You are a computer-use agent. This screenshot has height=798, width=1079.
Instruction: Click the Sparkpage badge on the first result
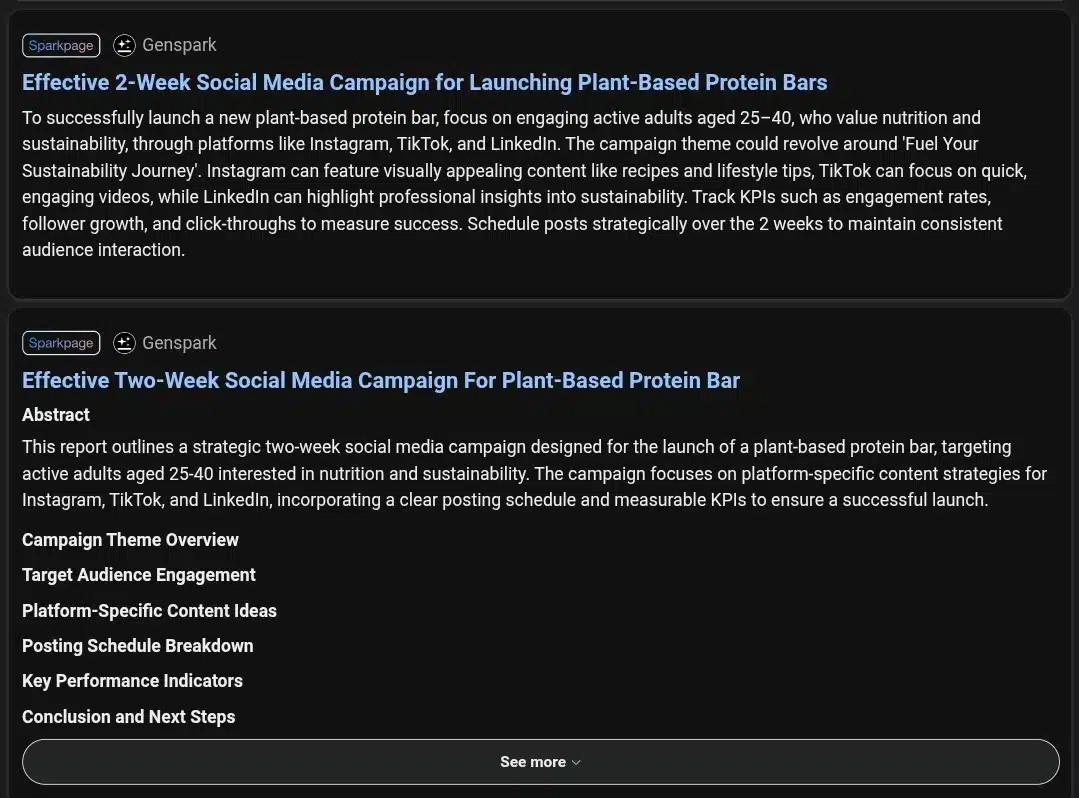point(61,45)
